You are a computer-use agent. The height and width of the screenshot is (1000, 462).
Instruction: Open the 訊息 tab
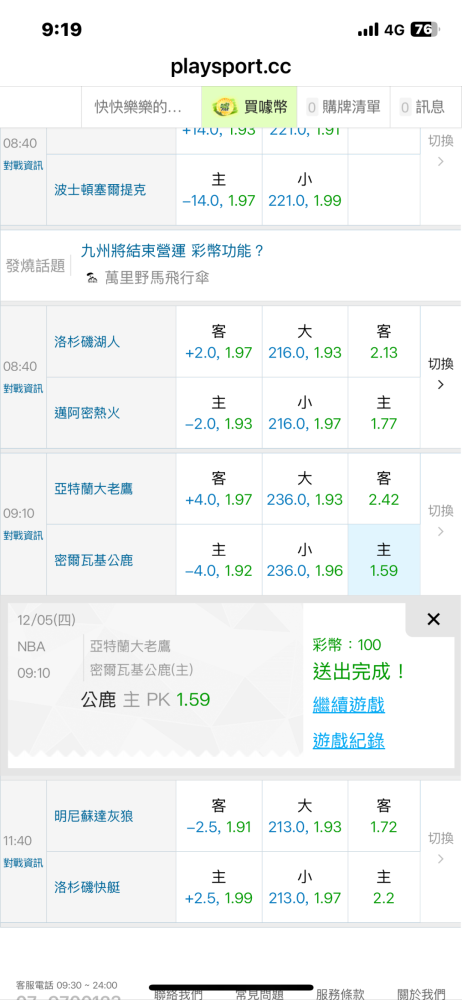point(422,107)
